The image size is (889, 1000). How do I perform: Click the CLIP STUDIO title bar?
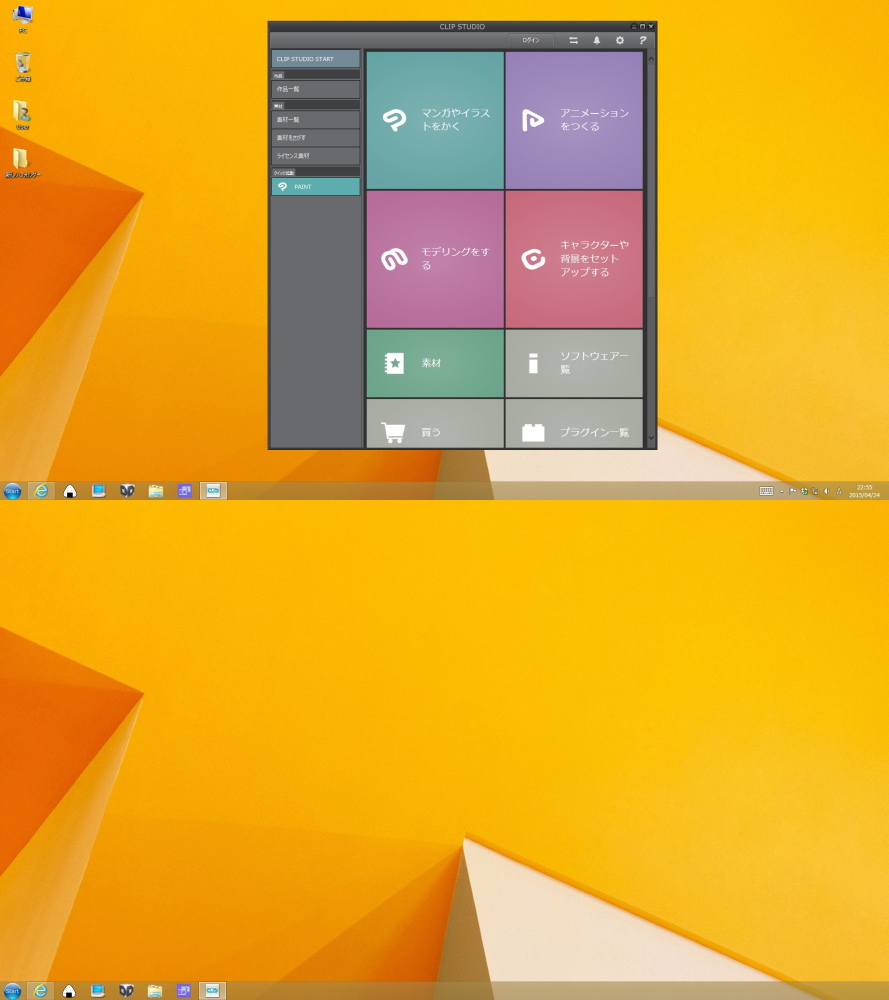click(462, 26)
